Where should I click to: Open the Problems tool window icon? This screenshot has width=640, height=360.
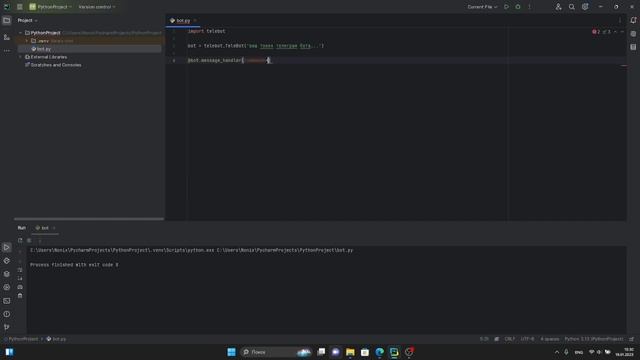[7, 314]
